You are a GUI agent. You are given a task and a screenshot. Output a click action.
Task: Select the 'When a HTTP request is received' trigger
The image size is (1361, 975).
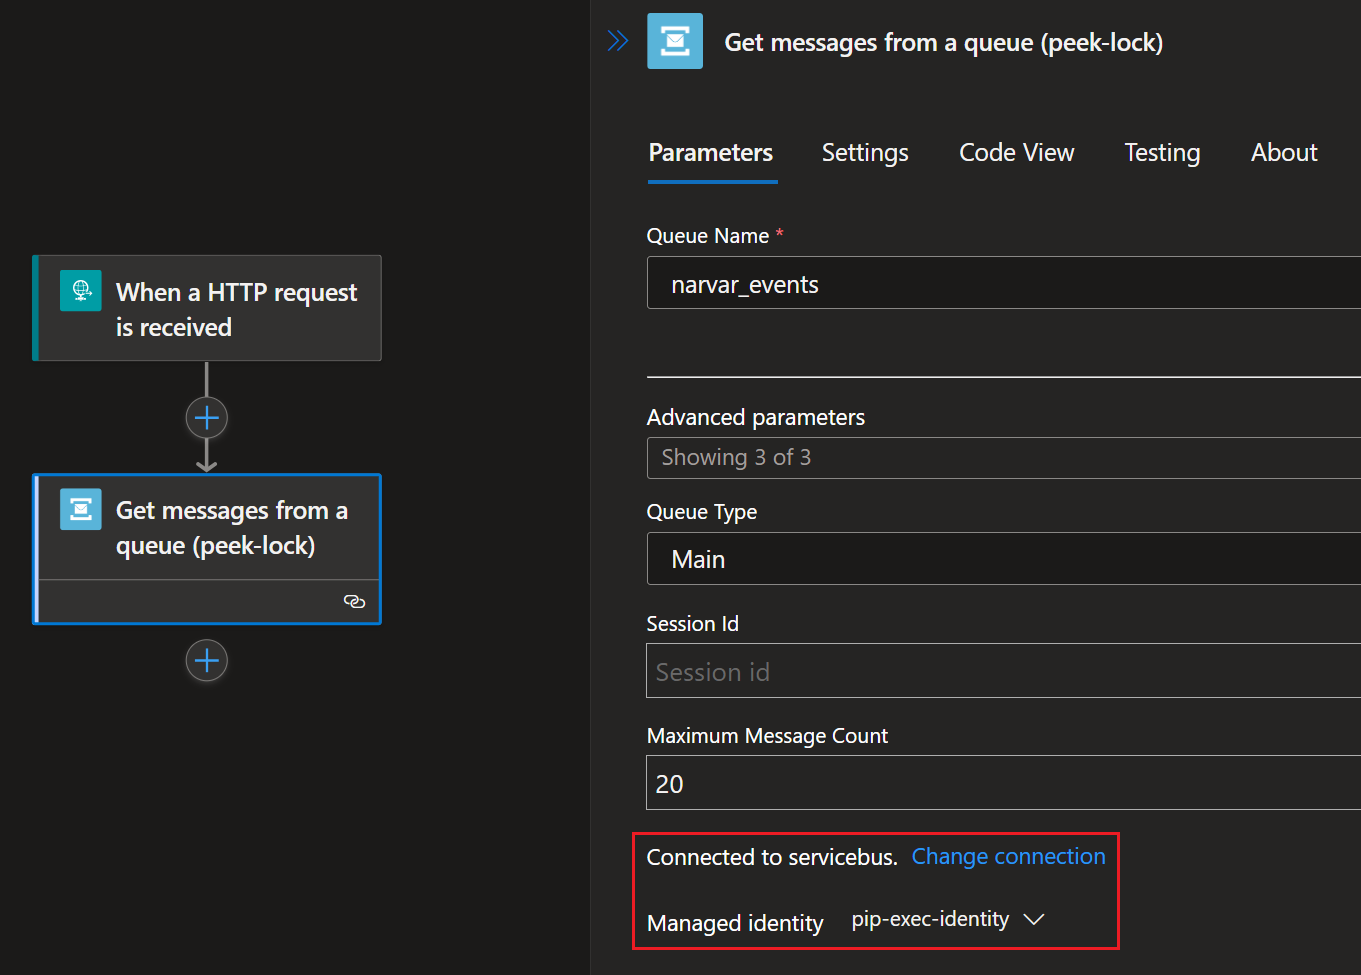point(207,308)
